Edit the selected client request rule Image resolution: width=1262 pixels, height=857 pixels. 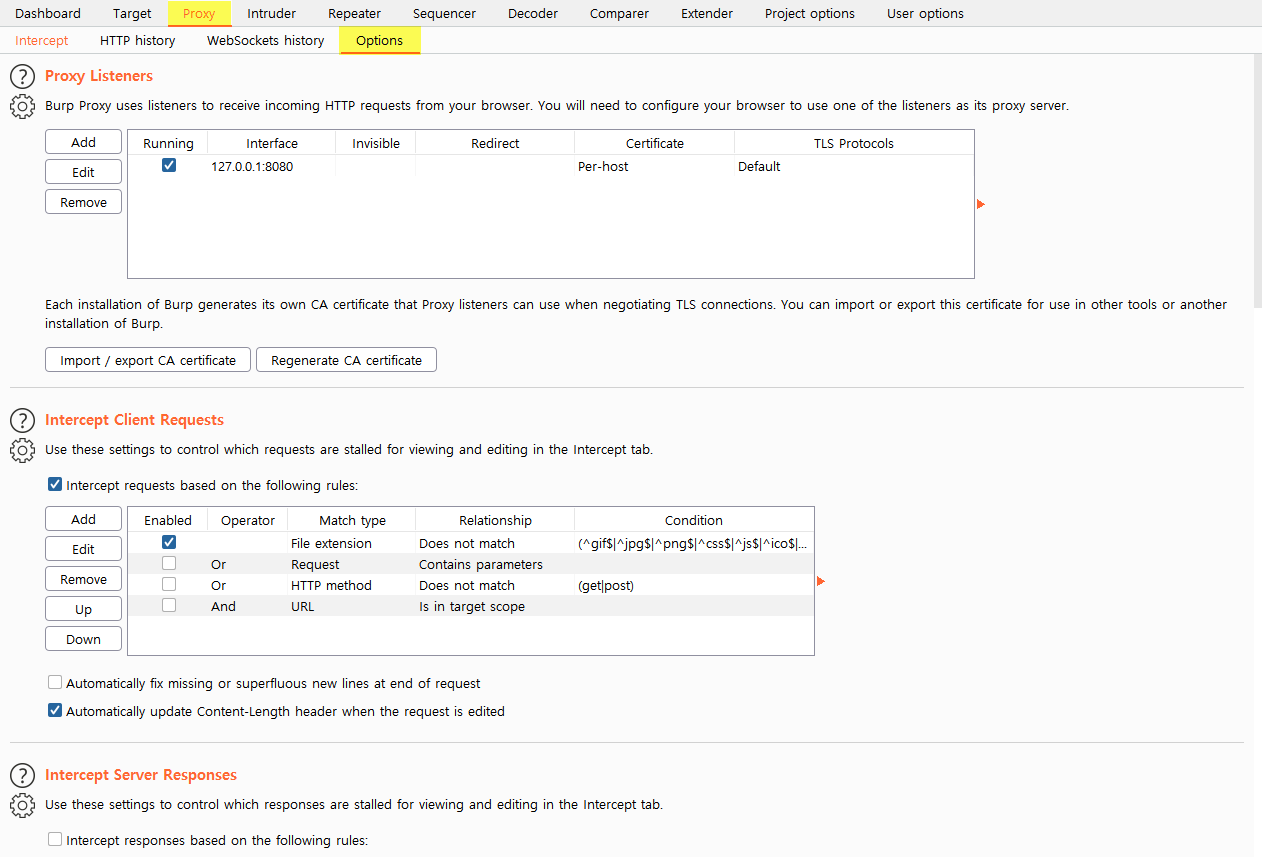84,549
